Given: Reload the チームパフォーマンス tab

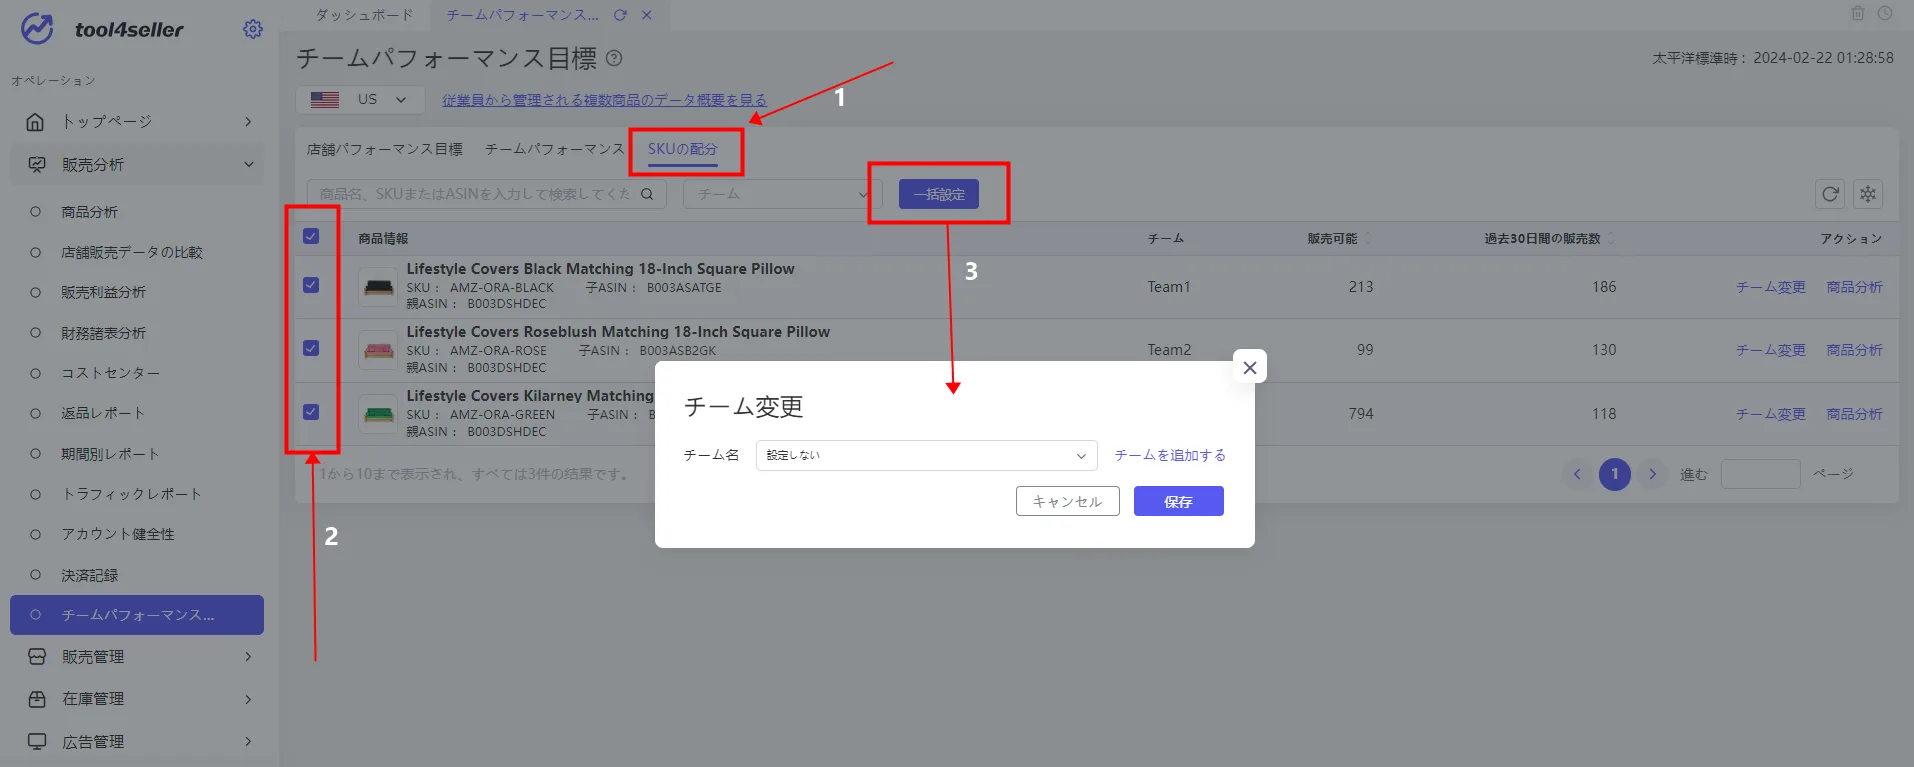Looking at the screenshot, I should pos(620,15).
